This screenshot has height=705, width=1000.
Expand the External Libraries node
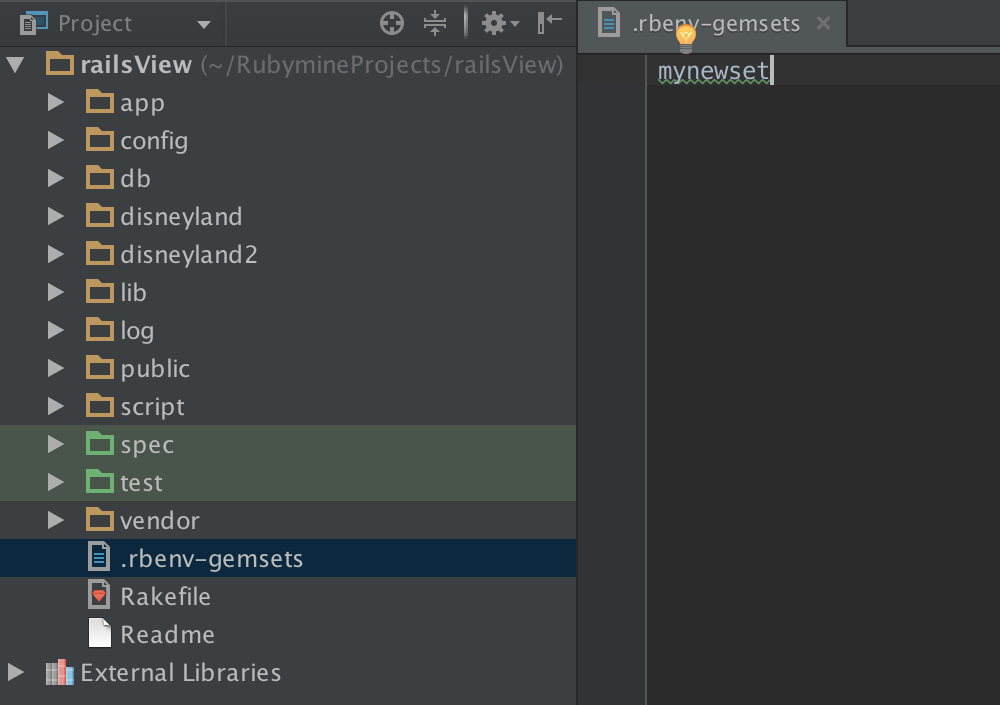click(16, 671)
